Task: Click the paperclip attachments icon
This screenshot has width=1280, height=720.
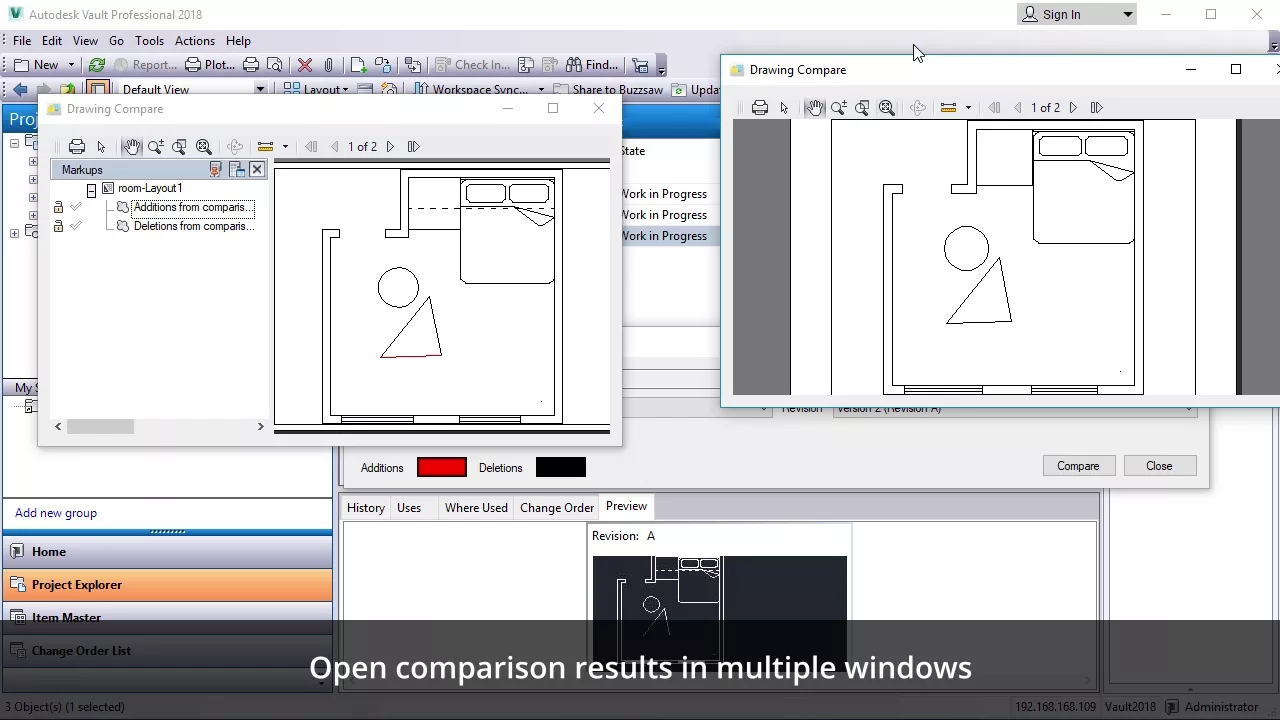Action: coord(328,65)
